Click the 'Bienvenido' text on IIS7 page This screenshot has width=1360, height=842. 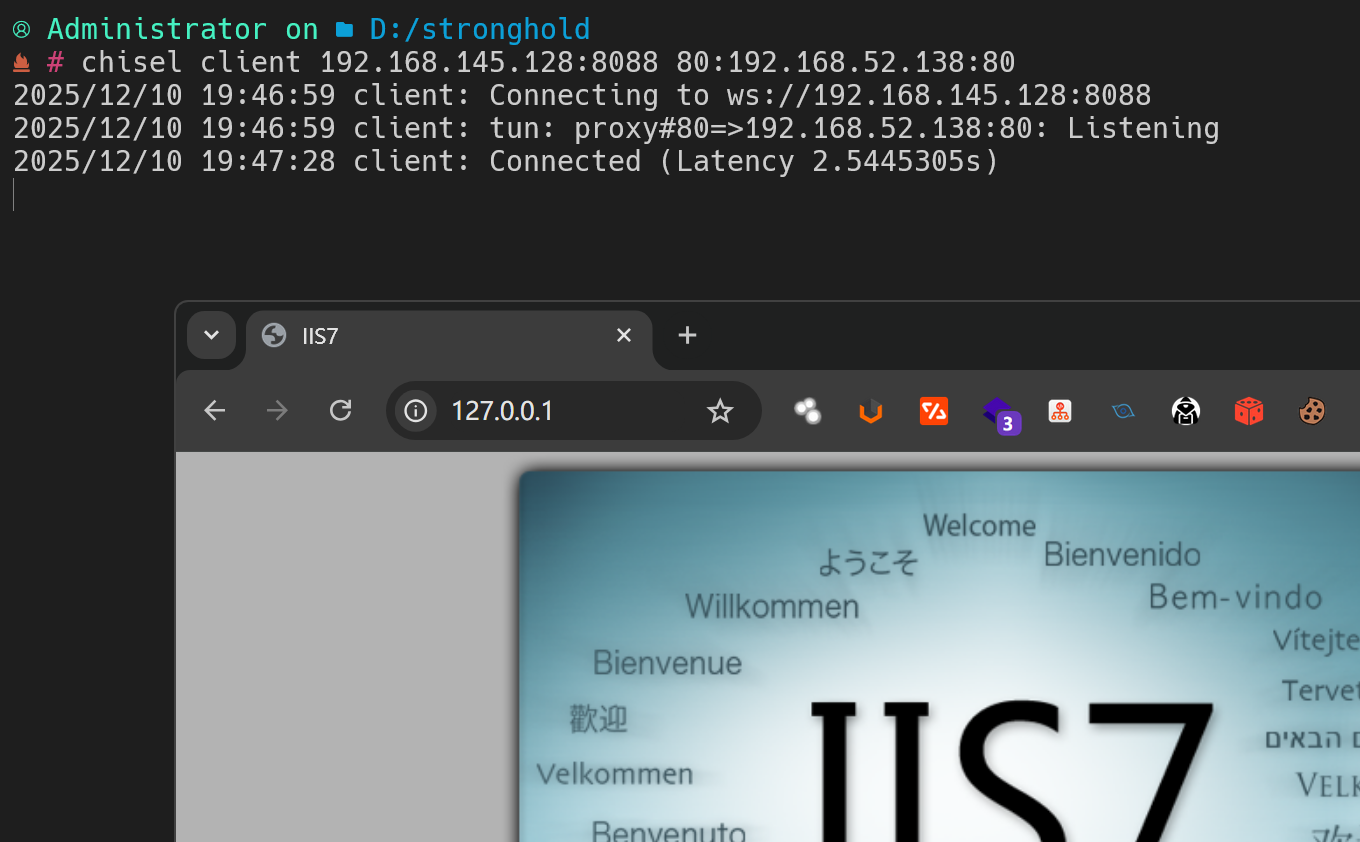coord(1122,554)
